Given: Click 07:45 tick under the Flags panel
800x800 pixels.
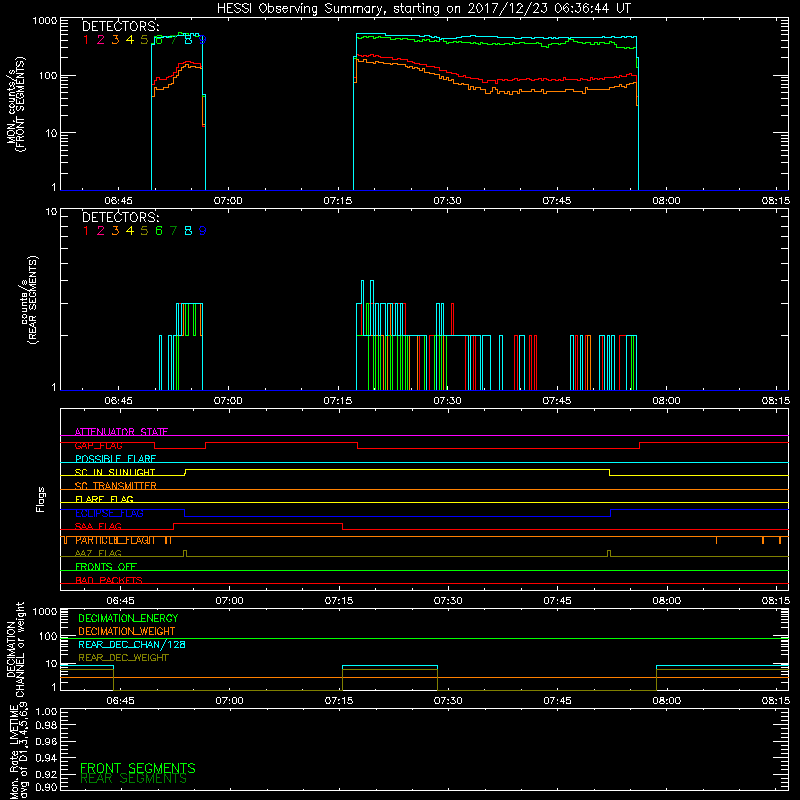Looking at the screenshot, I should [557, 601].
